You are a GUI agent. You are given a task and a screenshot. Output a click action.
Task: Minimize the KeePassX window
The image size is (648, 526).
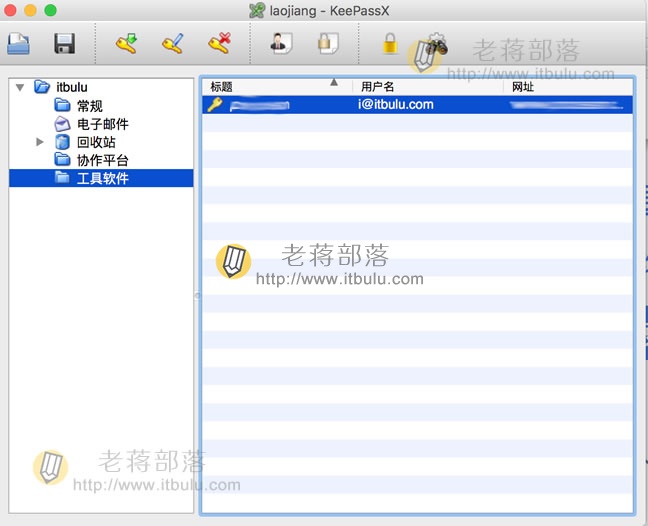click(x=30, y=10)
